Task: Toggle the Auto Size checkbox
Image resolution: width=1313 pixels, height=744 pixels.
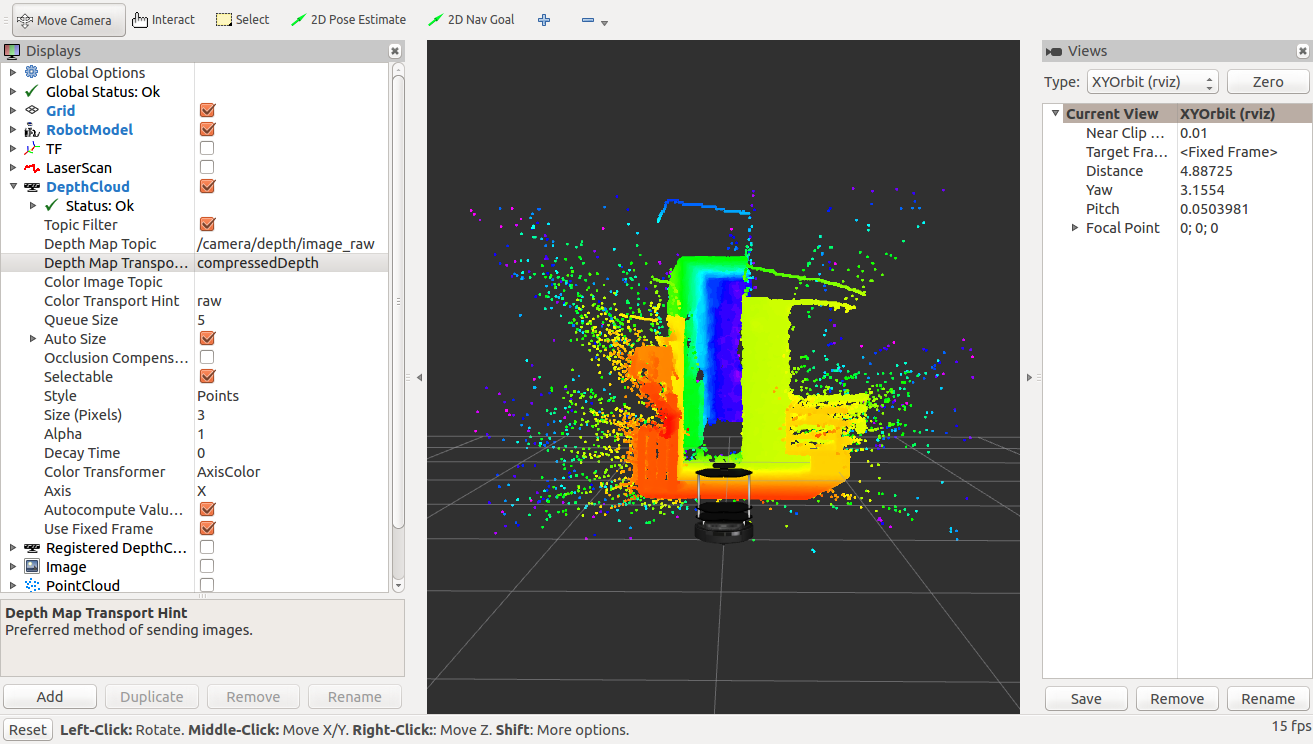Action: click(207, 338)
